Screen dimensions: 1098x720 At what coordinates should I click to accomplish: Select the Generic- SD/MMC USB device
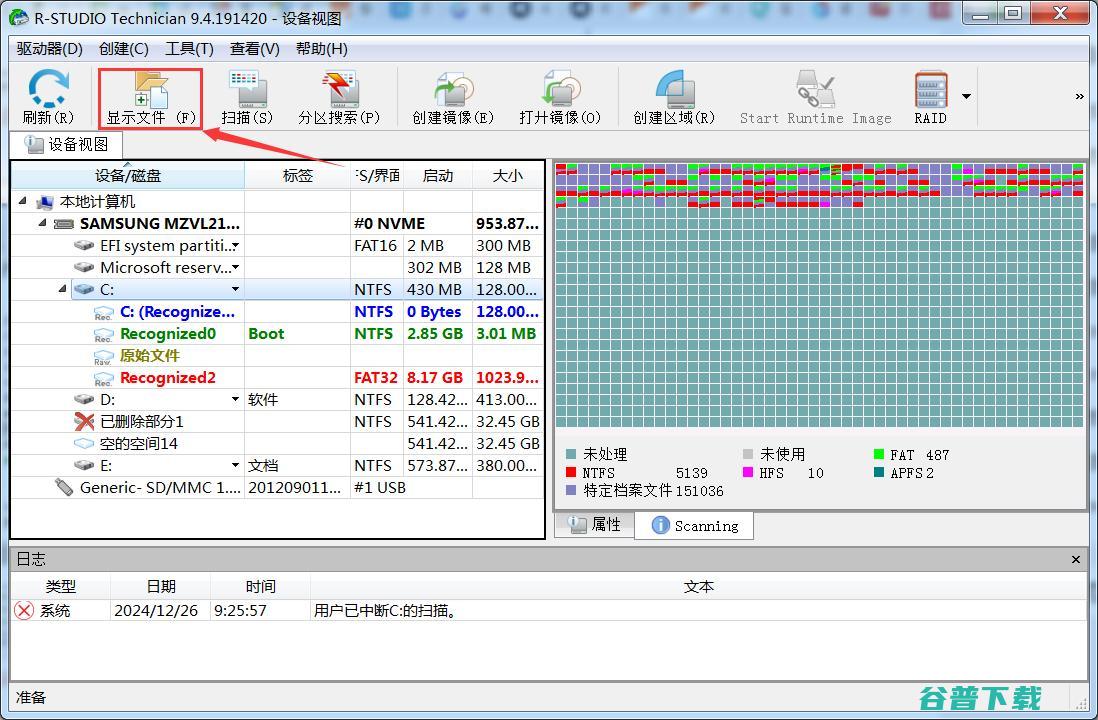160,487
